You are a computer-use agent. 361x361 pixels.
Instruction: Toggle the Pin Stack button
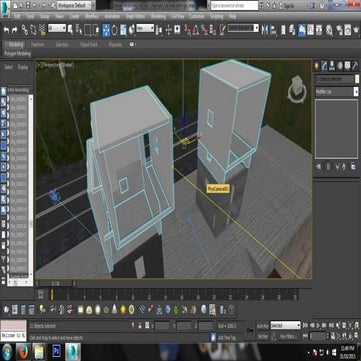pos(319,166)
